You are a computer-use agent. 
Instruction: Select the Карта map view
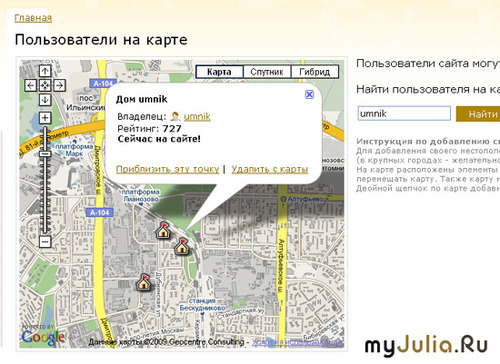pos(219,72)
